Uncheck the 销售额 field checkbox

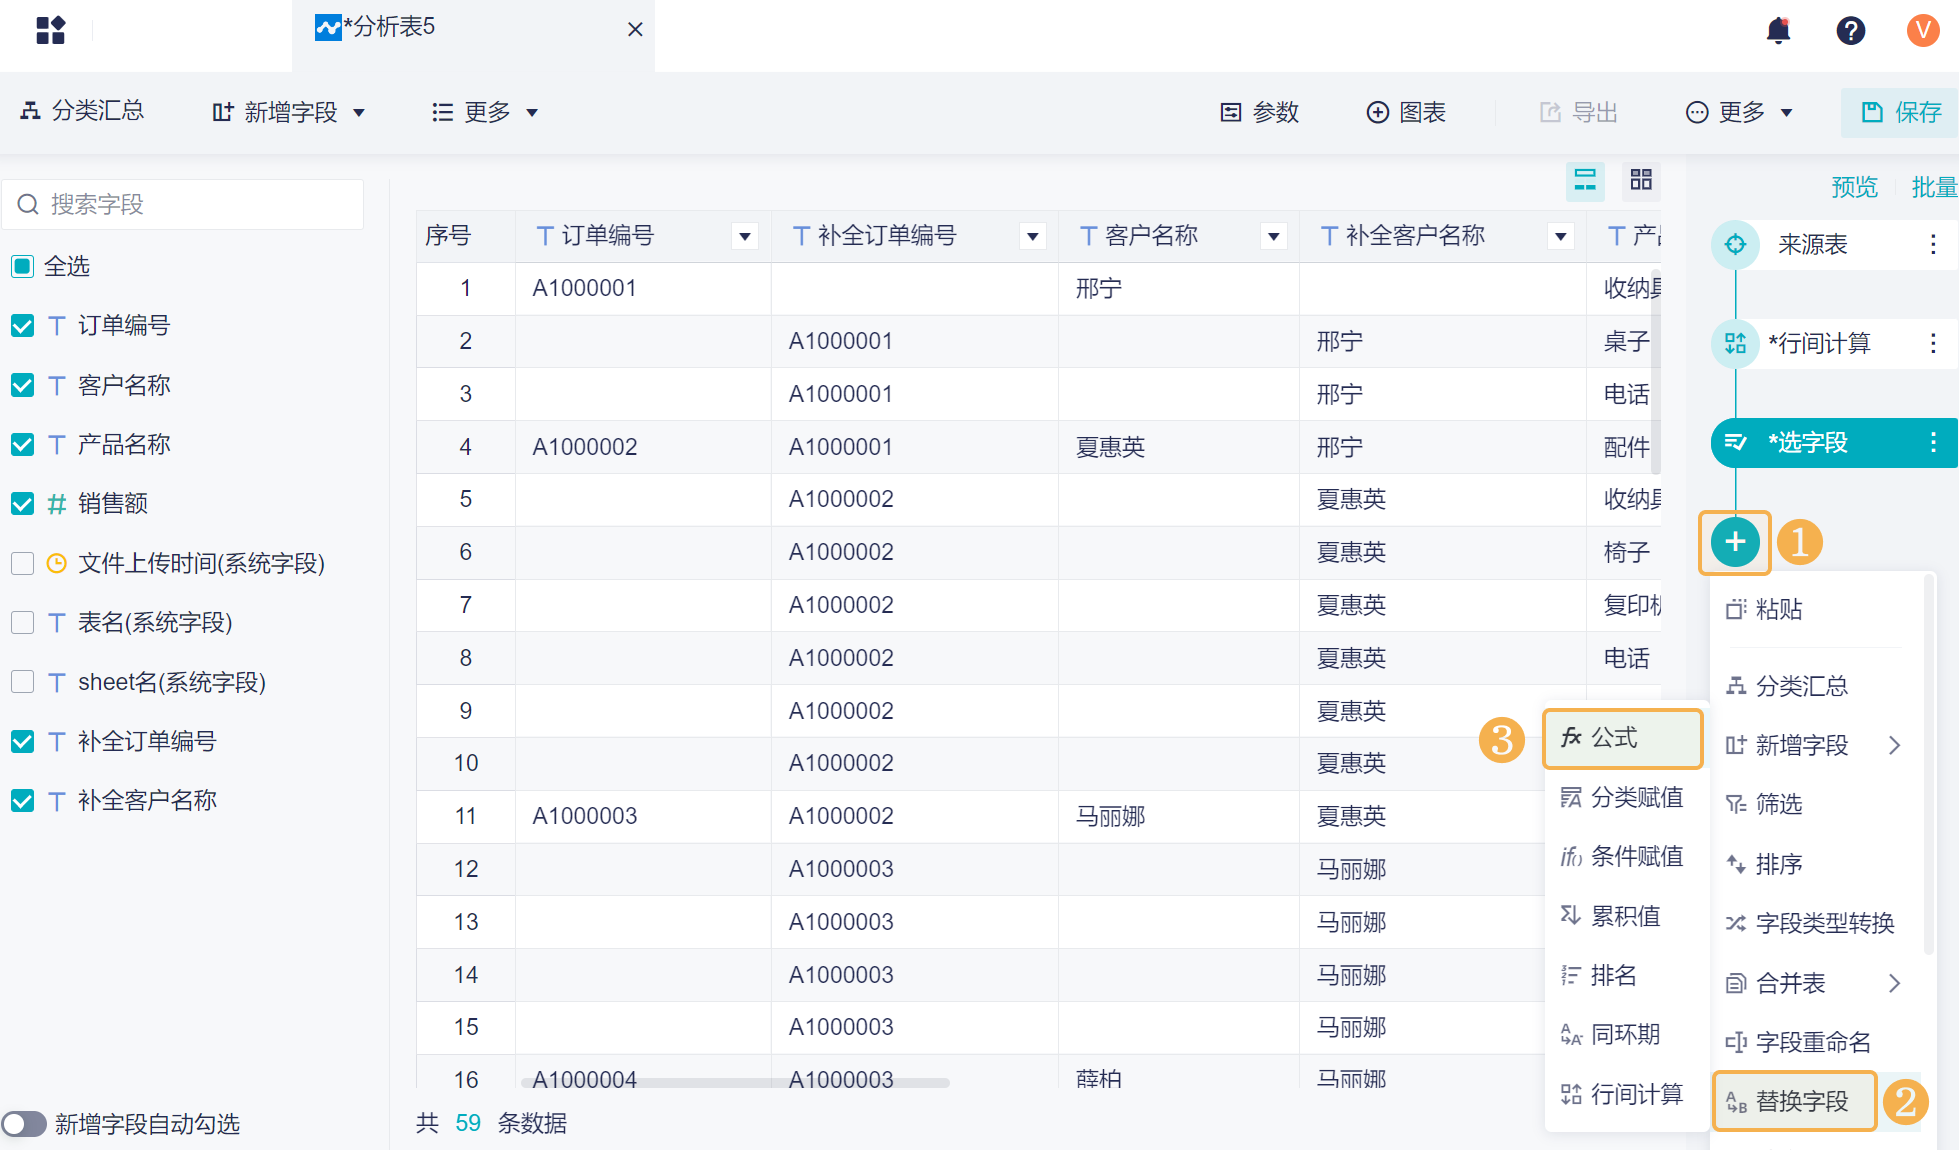click(x=22, y=504)
